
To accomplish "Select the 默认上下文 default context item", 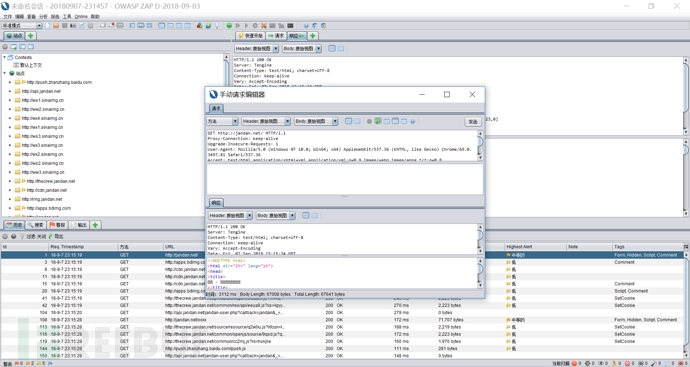I will (30, 65).
